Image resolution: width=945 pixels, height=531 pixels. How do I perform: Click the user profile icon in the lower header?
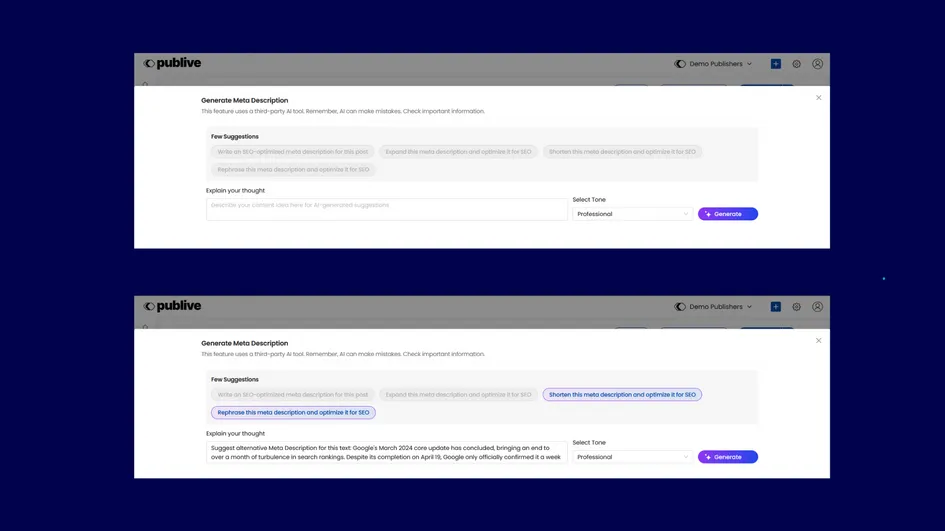click(x=817, y=307)
